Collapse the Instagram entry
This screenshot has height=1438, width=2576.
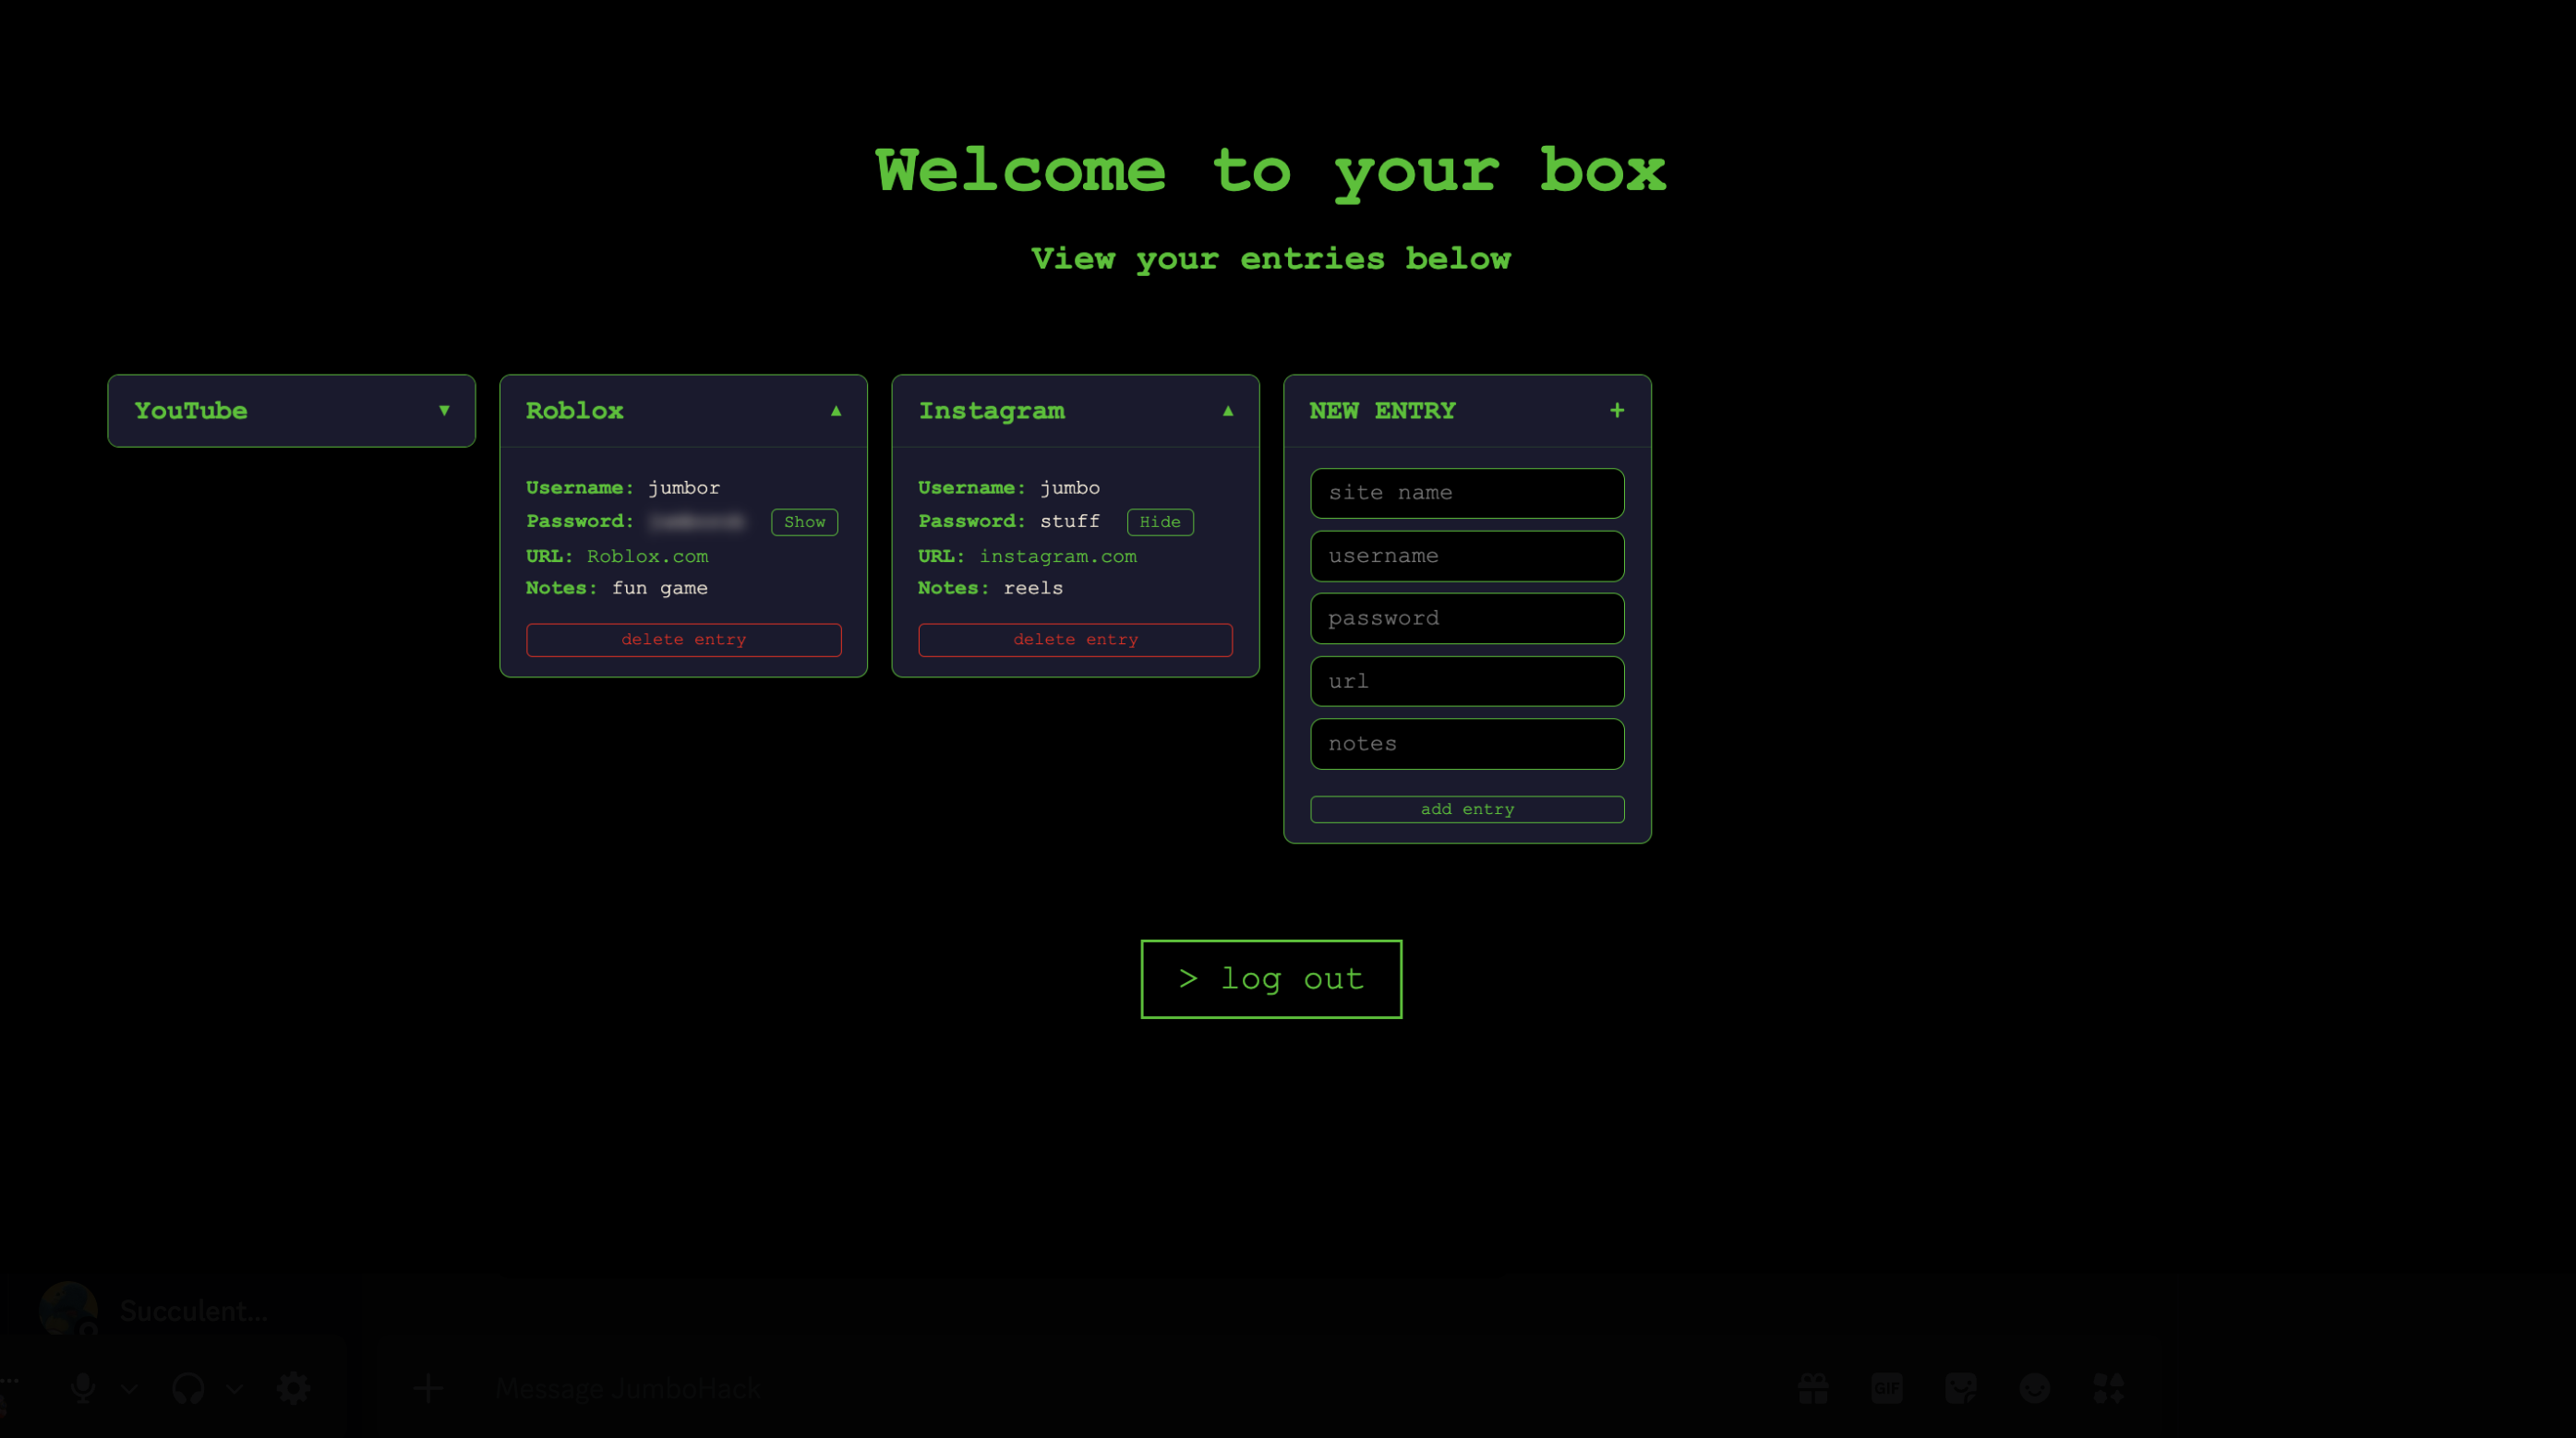point(1227,411)
